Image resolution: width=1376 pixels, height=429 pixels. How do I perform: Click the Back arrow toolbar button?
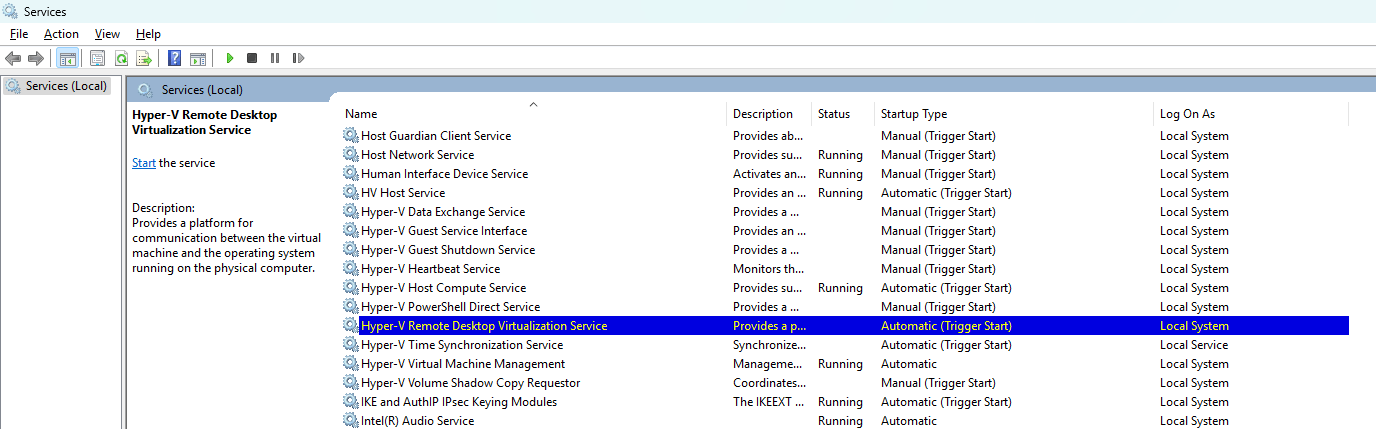point(13,58)
